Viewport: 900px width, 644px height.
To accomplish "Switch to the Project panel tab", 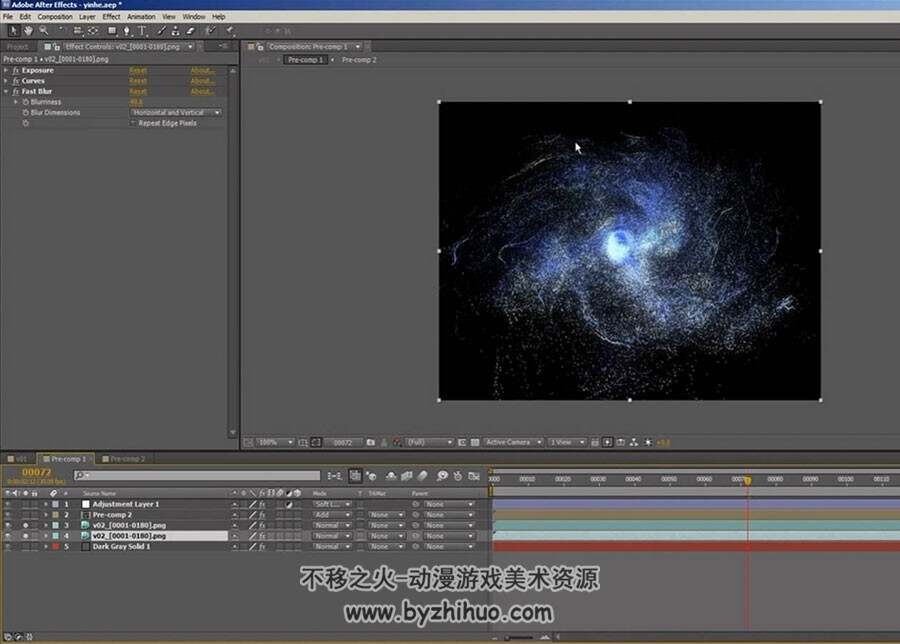I will point(18,46).
